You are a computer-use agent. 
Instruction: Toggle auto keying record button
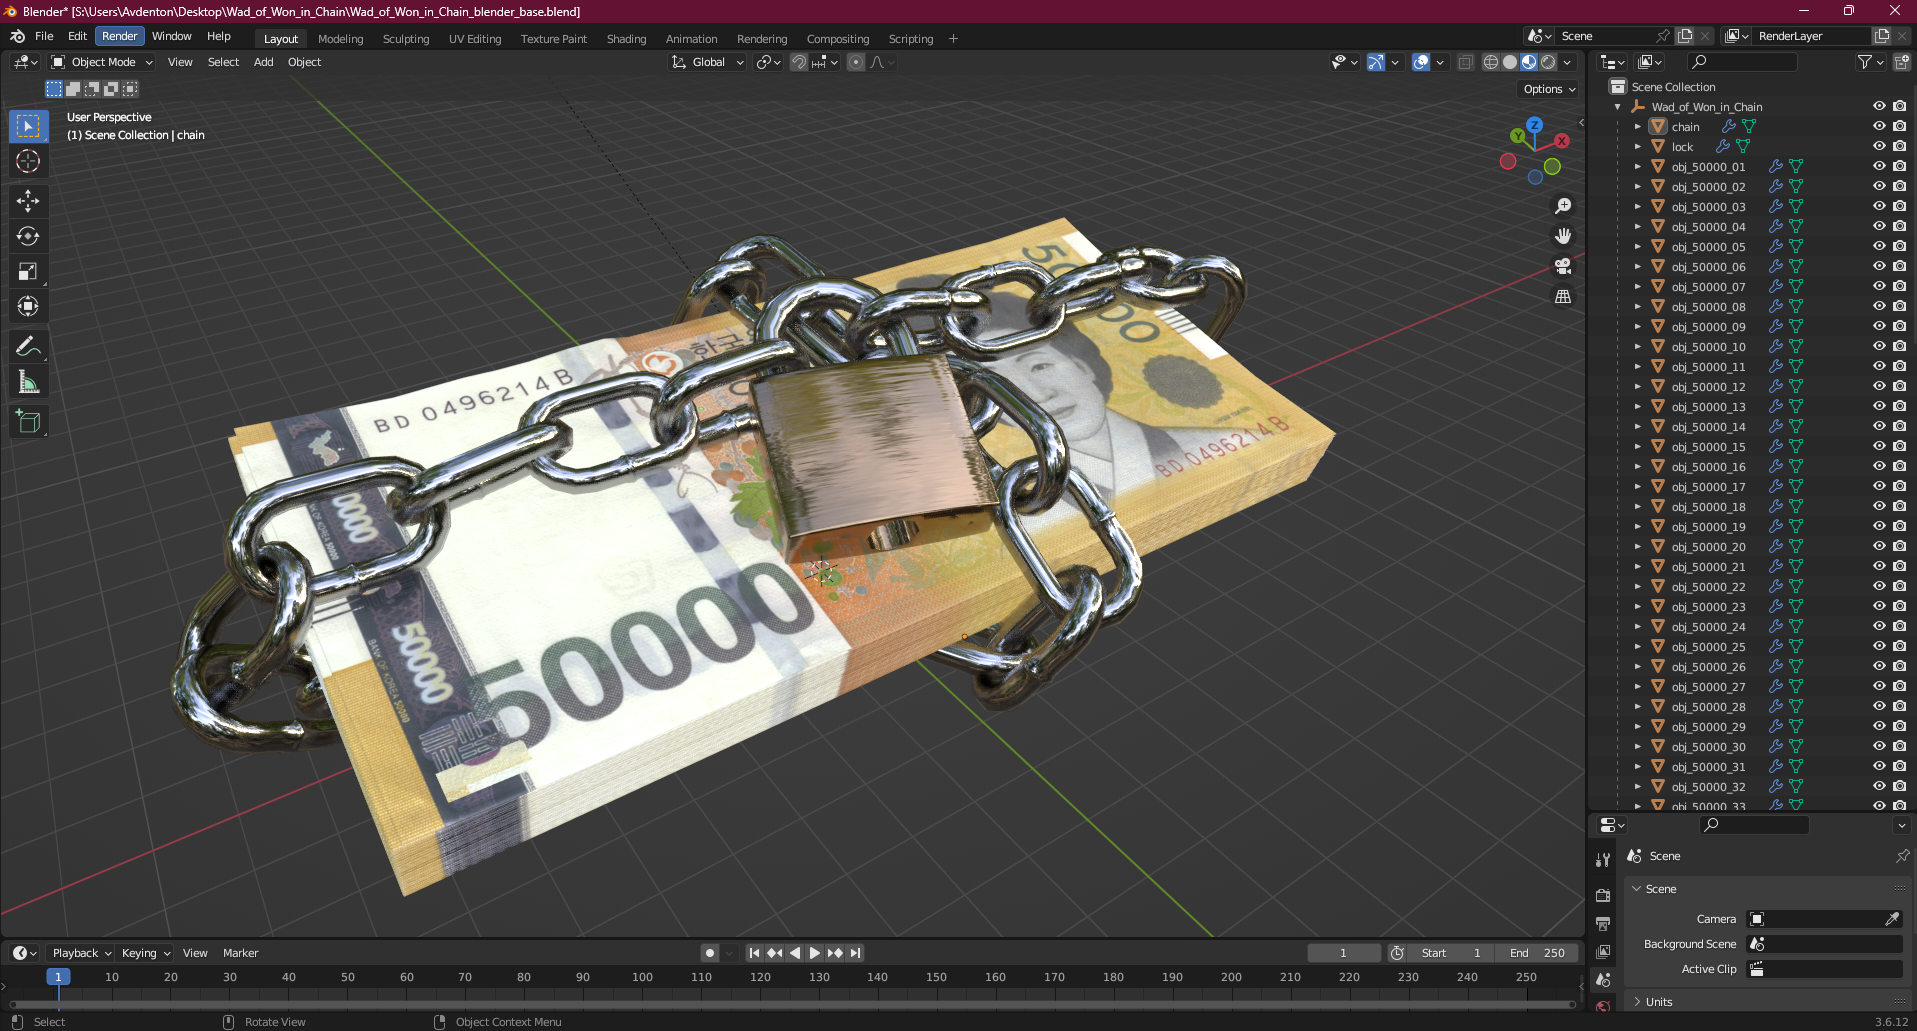point(710,953)
